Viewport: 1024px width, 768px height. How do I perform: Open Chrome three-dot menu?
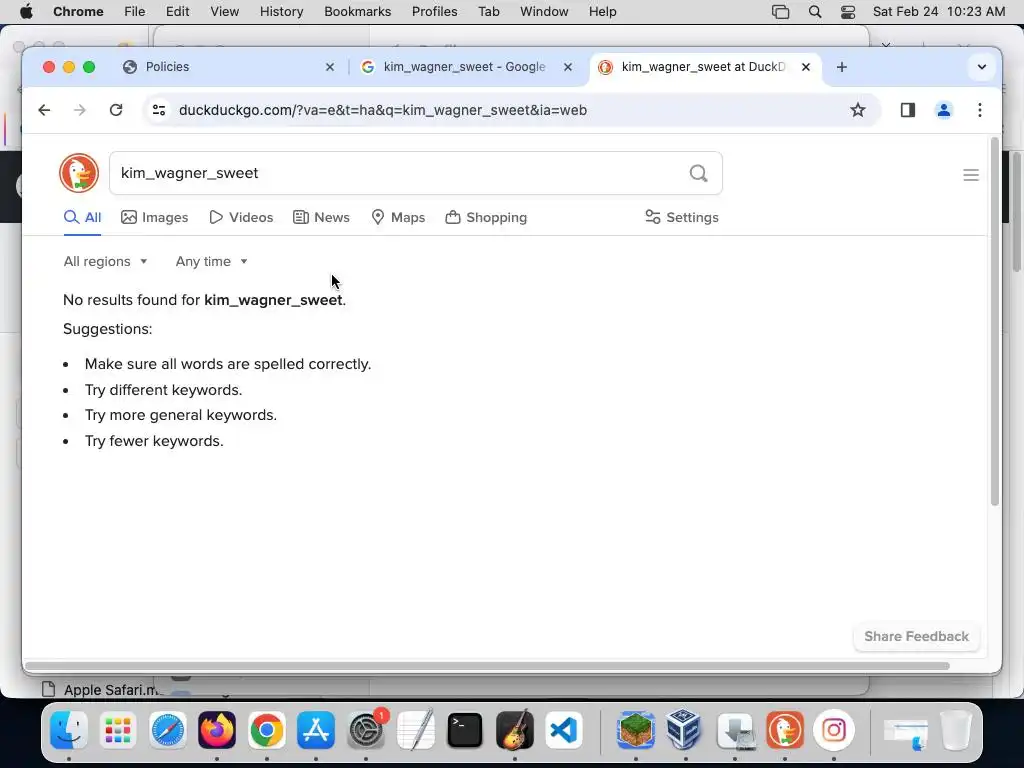[x=980, y=110]
